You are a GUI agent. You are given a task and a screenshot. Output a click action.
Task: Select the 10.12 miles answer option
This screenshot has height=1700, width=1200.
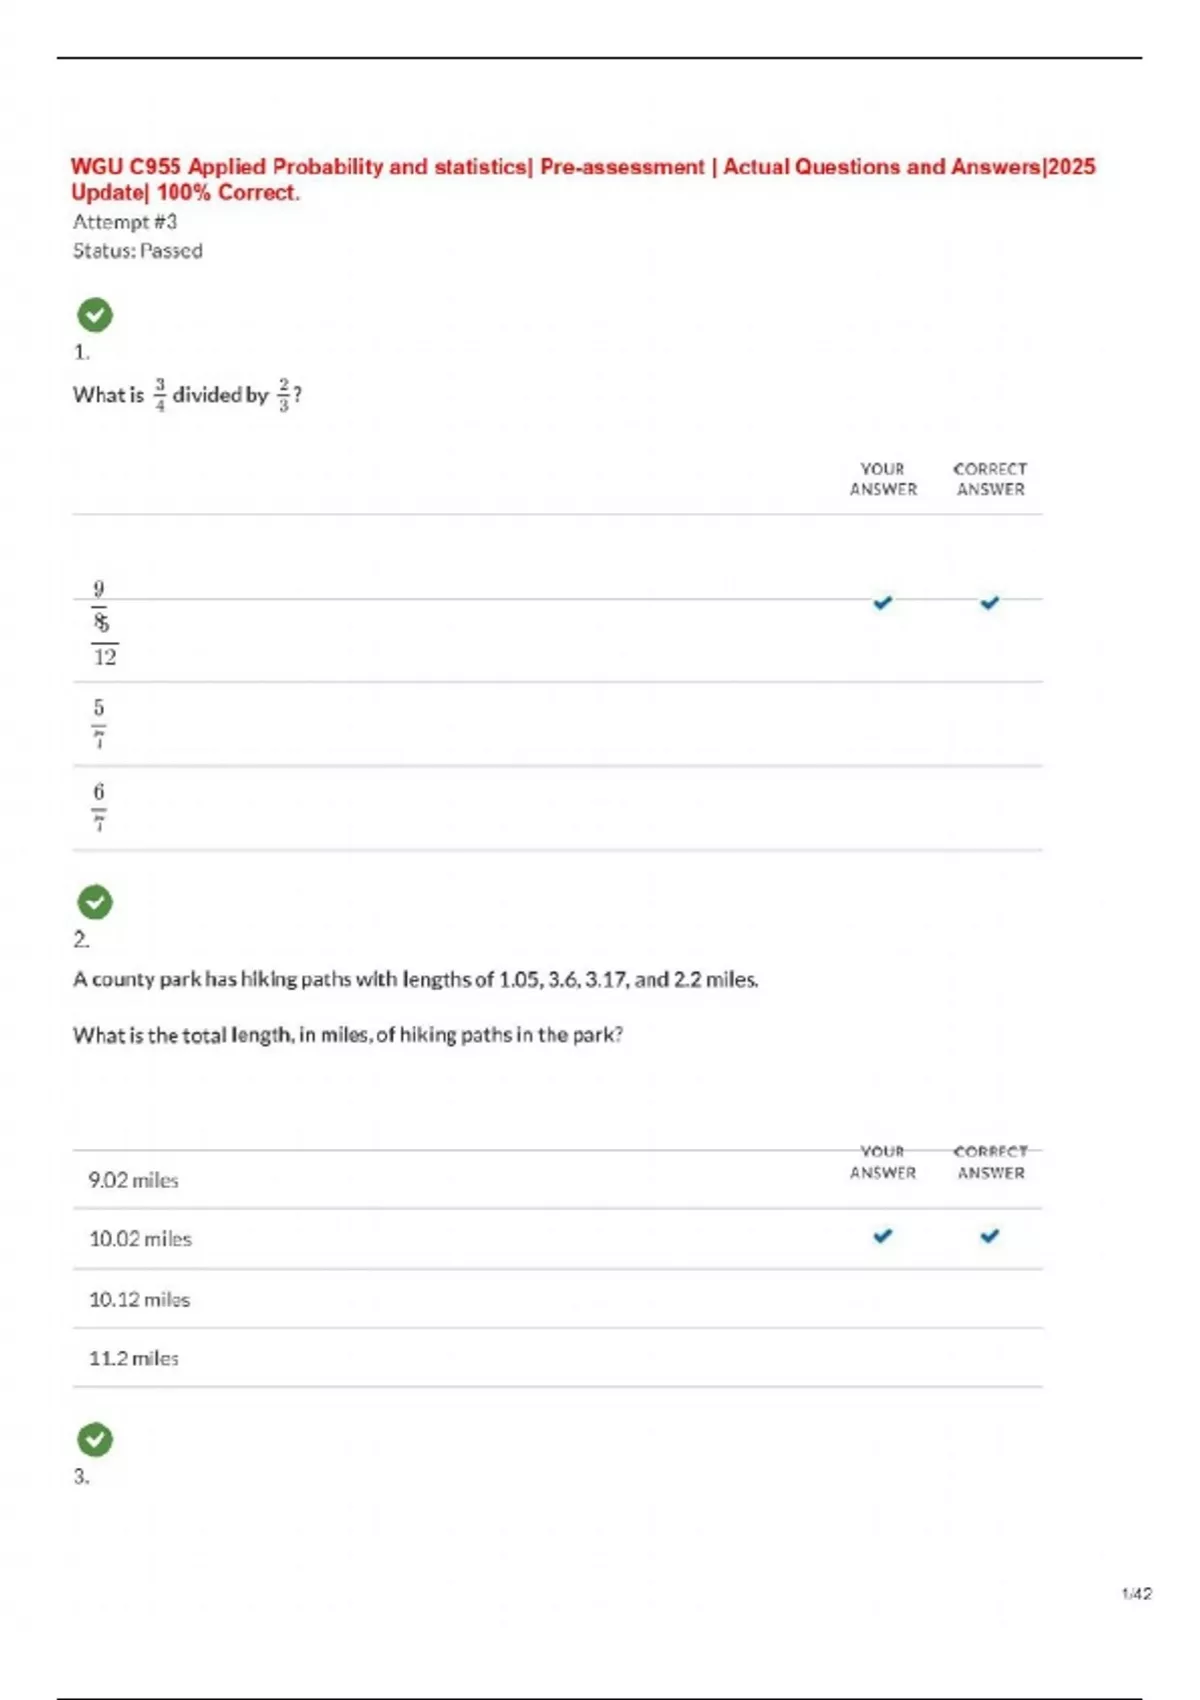coord(139,1299)
